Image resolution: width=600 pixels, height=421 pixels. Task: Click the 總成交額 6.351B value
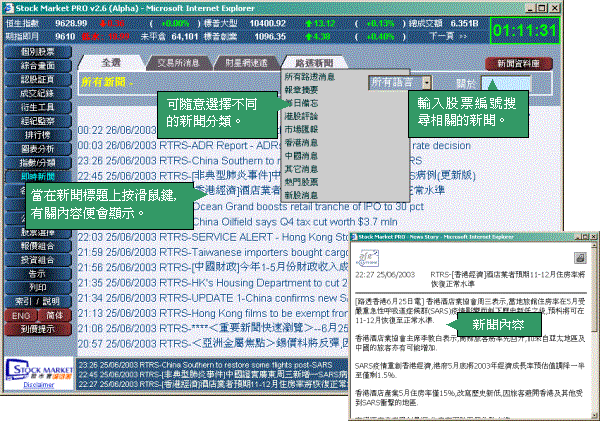464,23
